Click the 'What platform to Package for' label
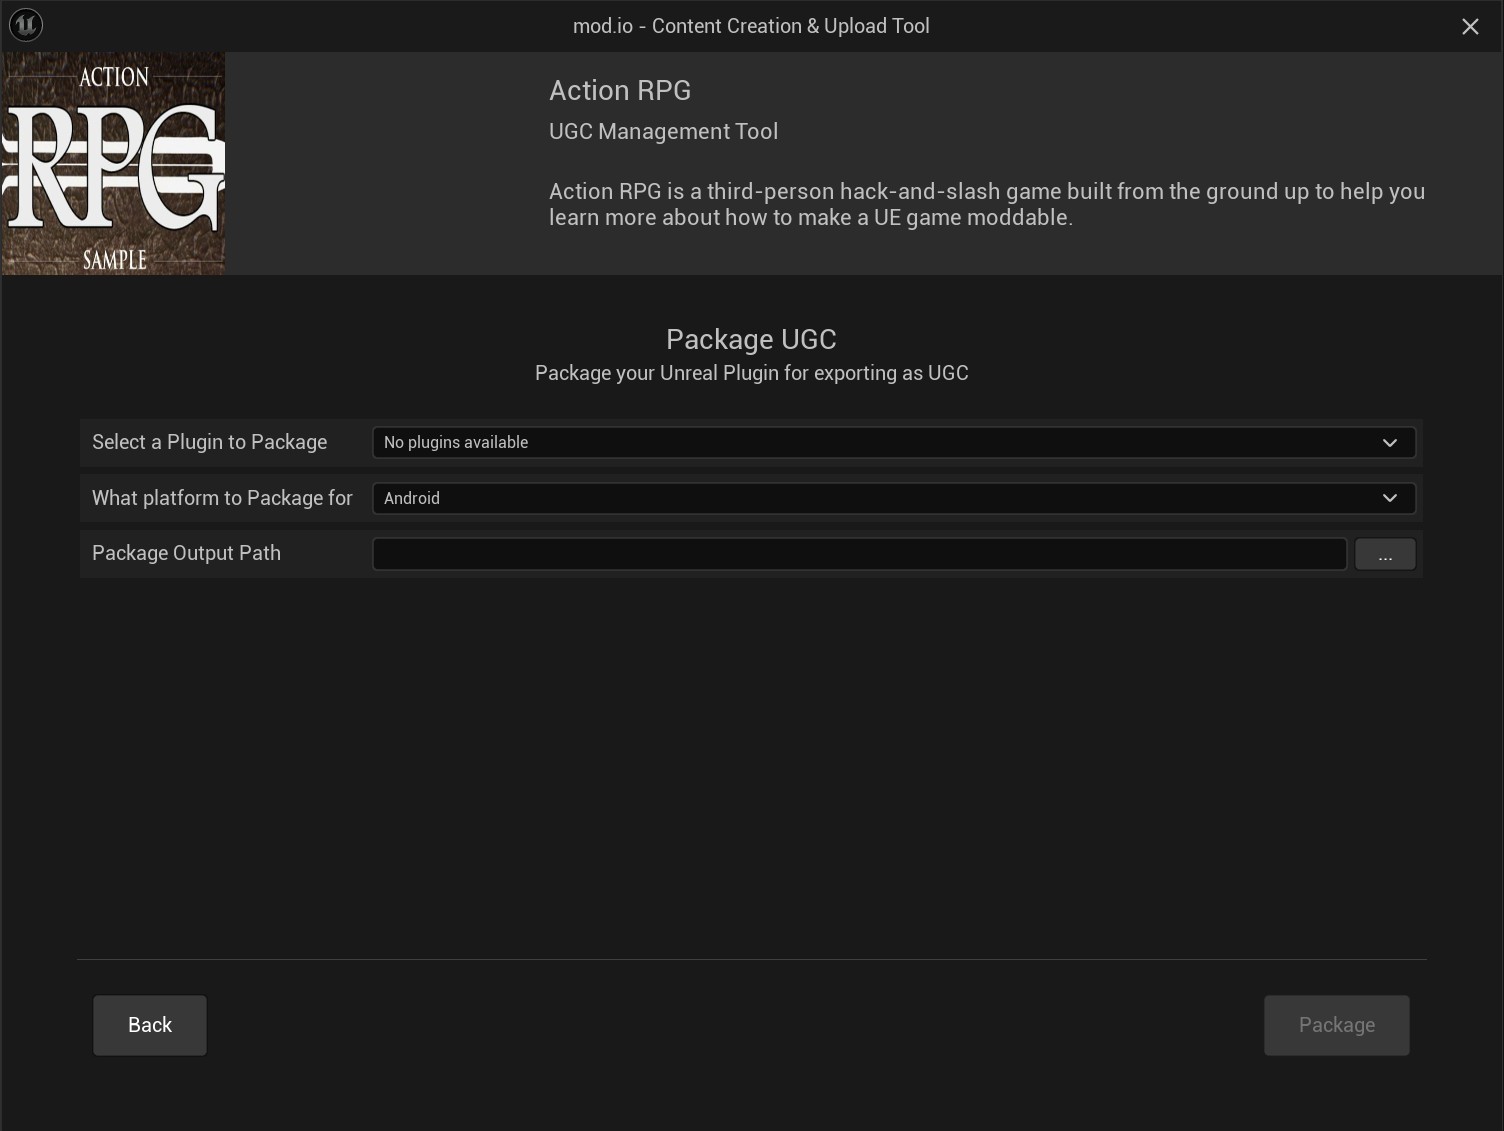1504x1131 pixels. tap(222, 497)
